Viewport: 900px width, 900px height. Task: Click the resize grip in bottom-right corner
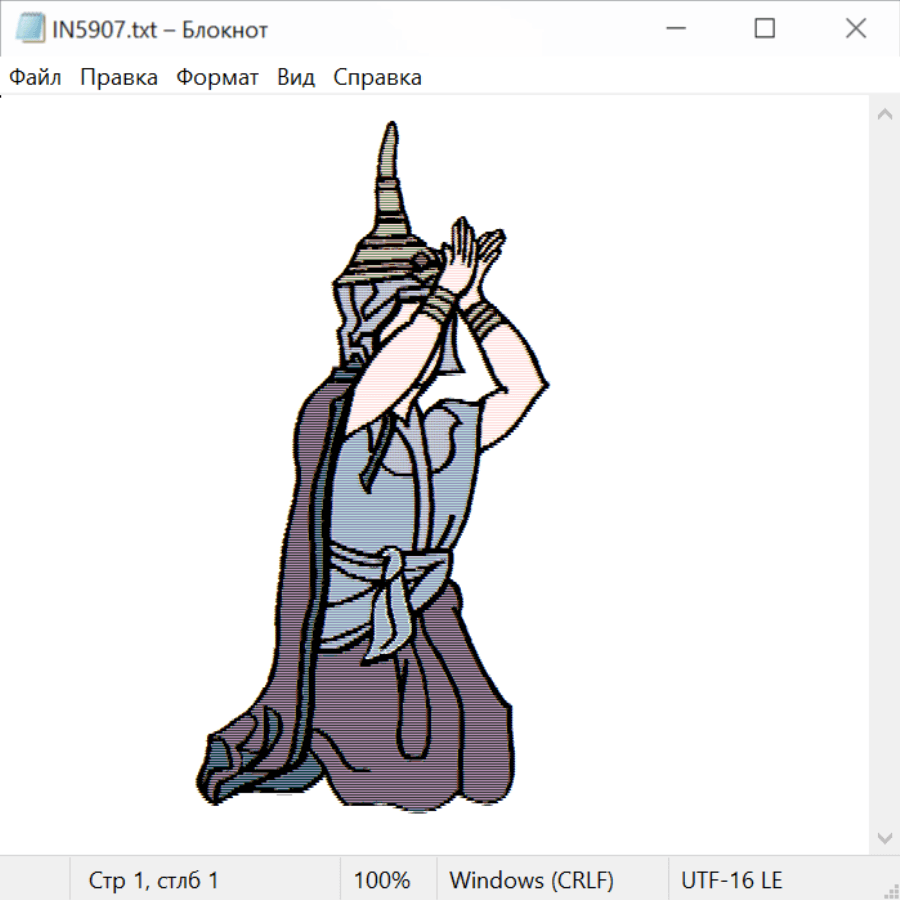[x=891, y=891]
